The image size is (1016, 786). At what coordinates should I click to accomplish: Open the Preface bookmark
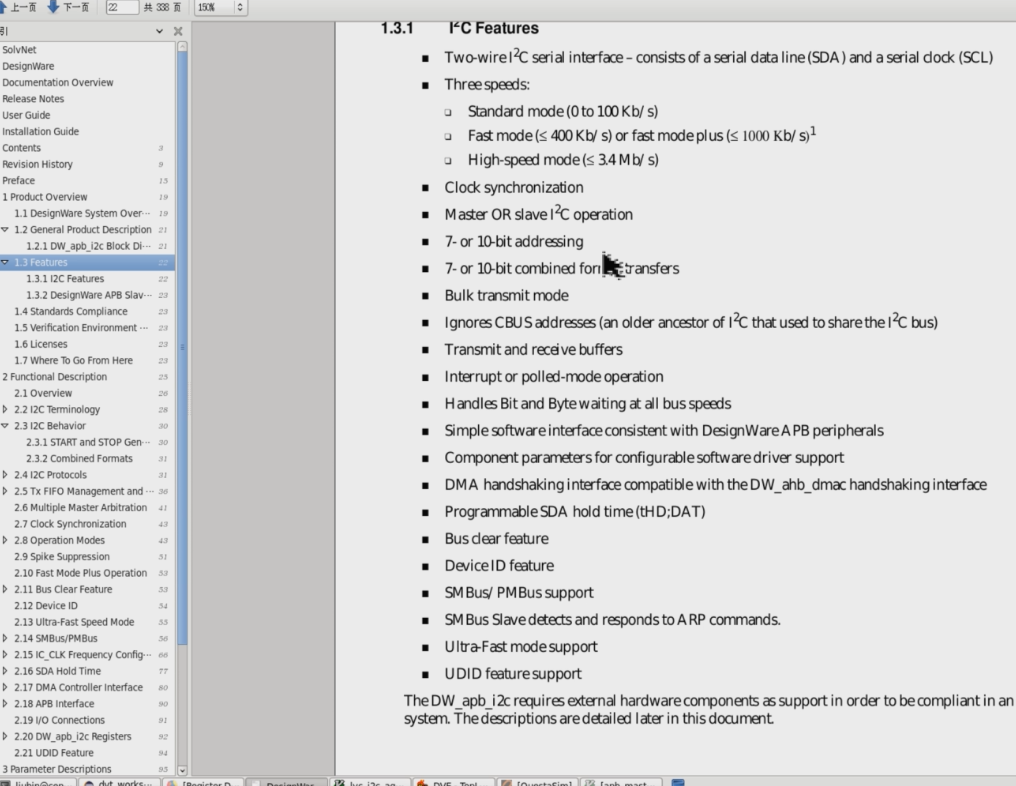coord(19,180)
